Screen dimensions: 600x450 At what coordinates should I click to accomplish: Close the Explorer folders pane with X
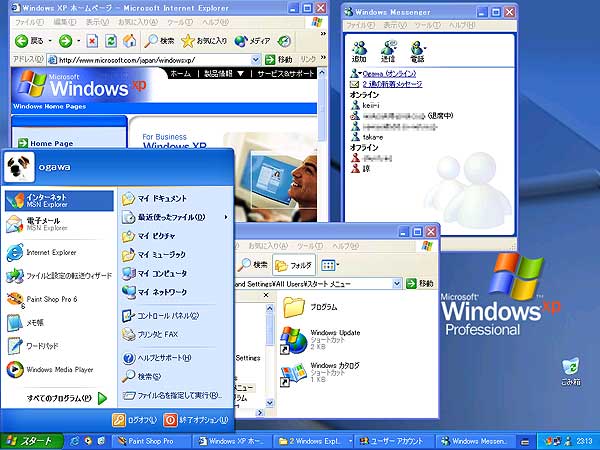[x=266, y=295]
